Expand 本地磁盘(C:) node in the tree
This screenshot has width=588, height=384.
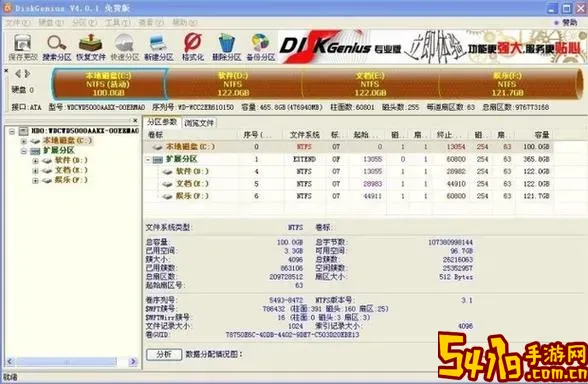click(24, 141)
